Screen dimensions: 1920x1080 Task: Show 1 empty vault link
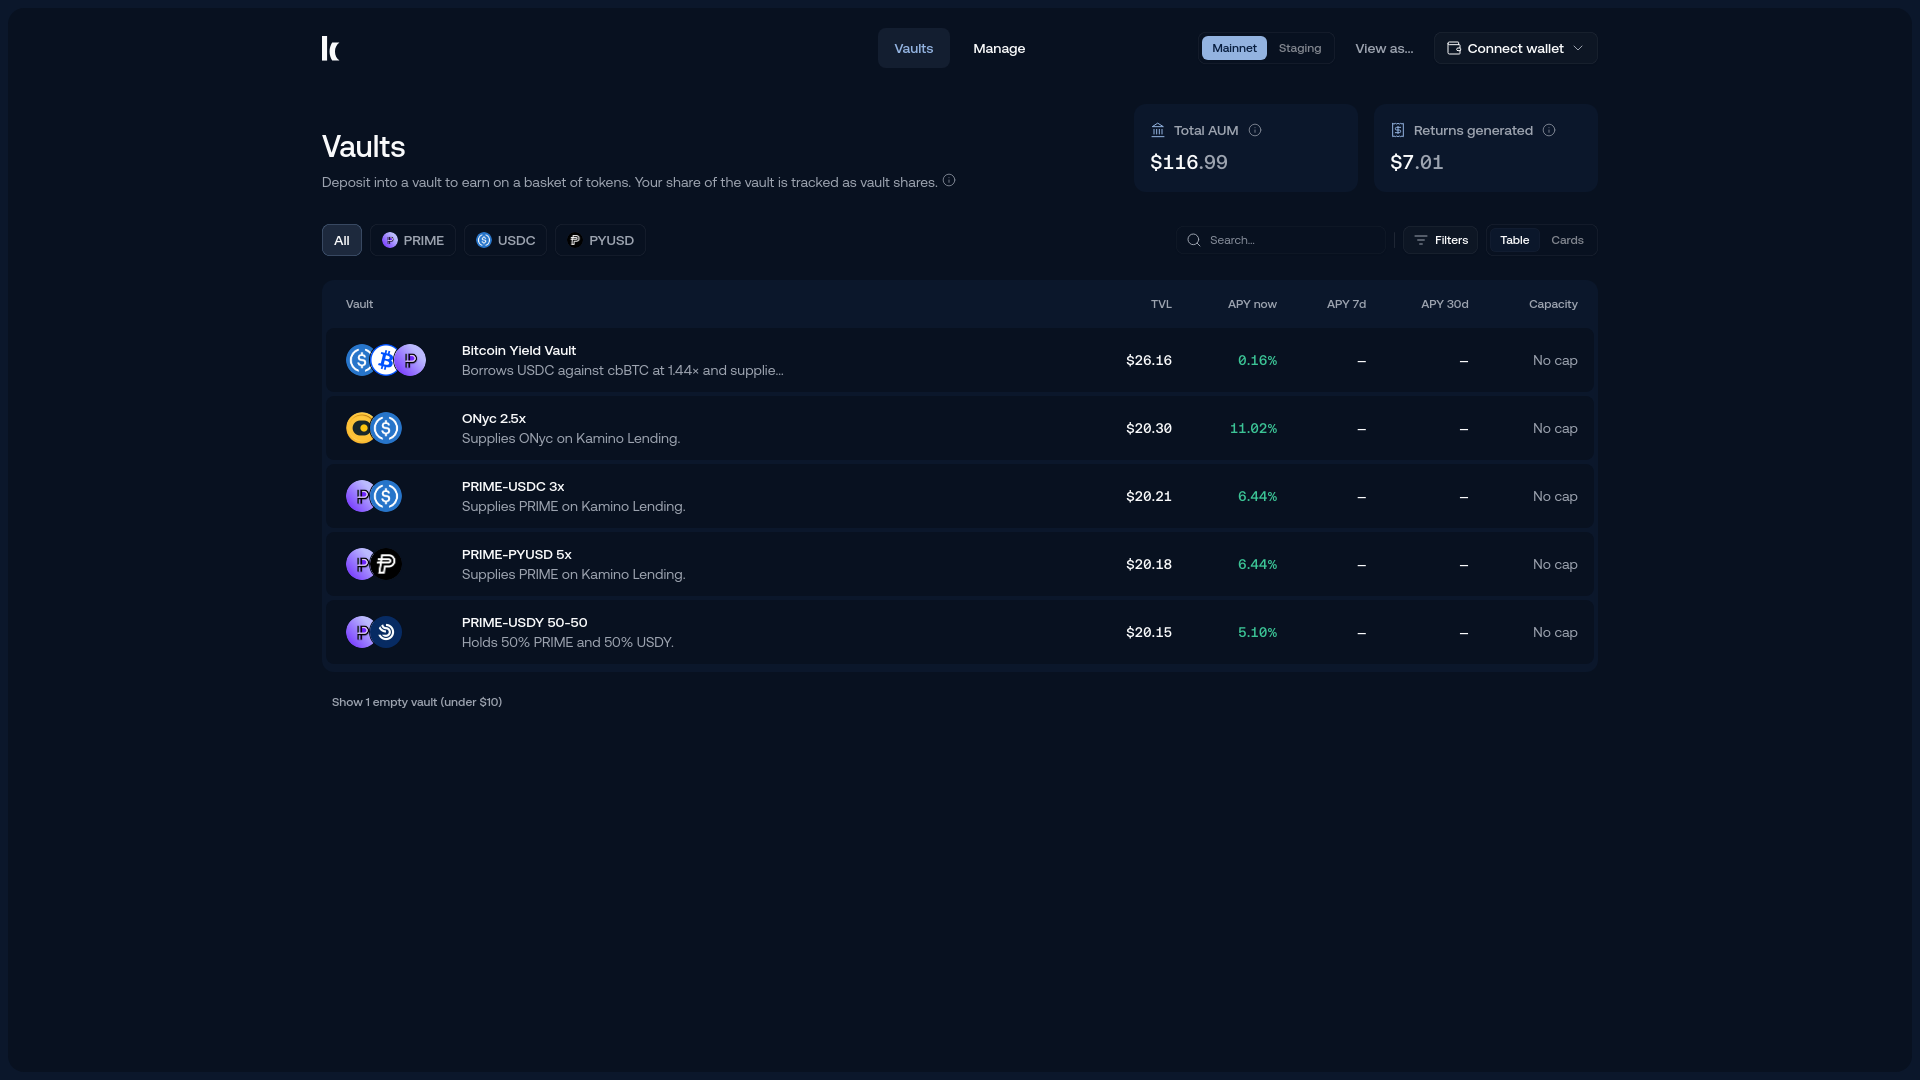coord(417,702)
